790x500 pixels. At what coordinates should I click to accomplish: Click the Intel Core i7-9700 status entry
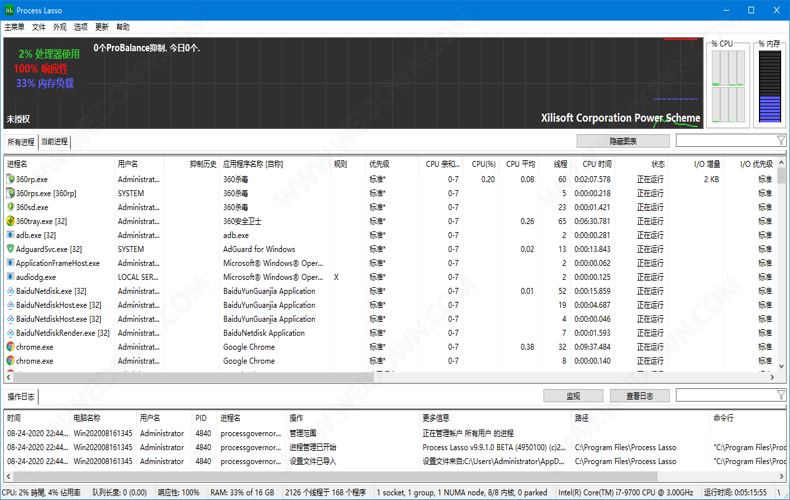[625, 492]
